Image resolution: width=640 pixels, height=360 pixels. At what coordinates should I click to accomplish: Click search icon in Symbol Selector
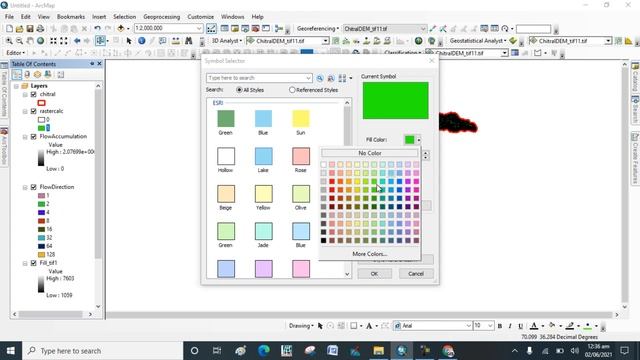pyautogui.click(x=320, y=78)
